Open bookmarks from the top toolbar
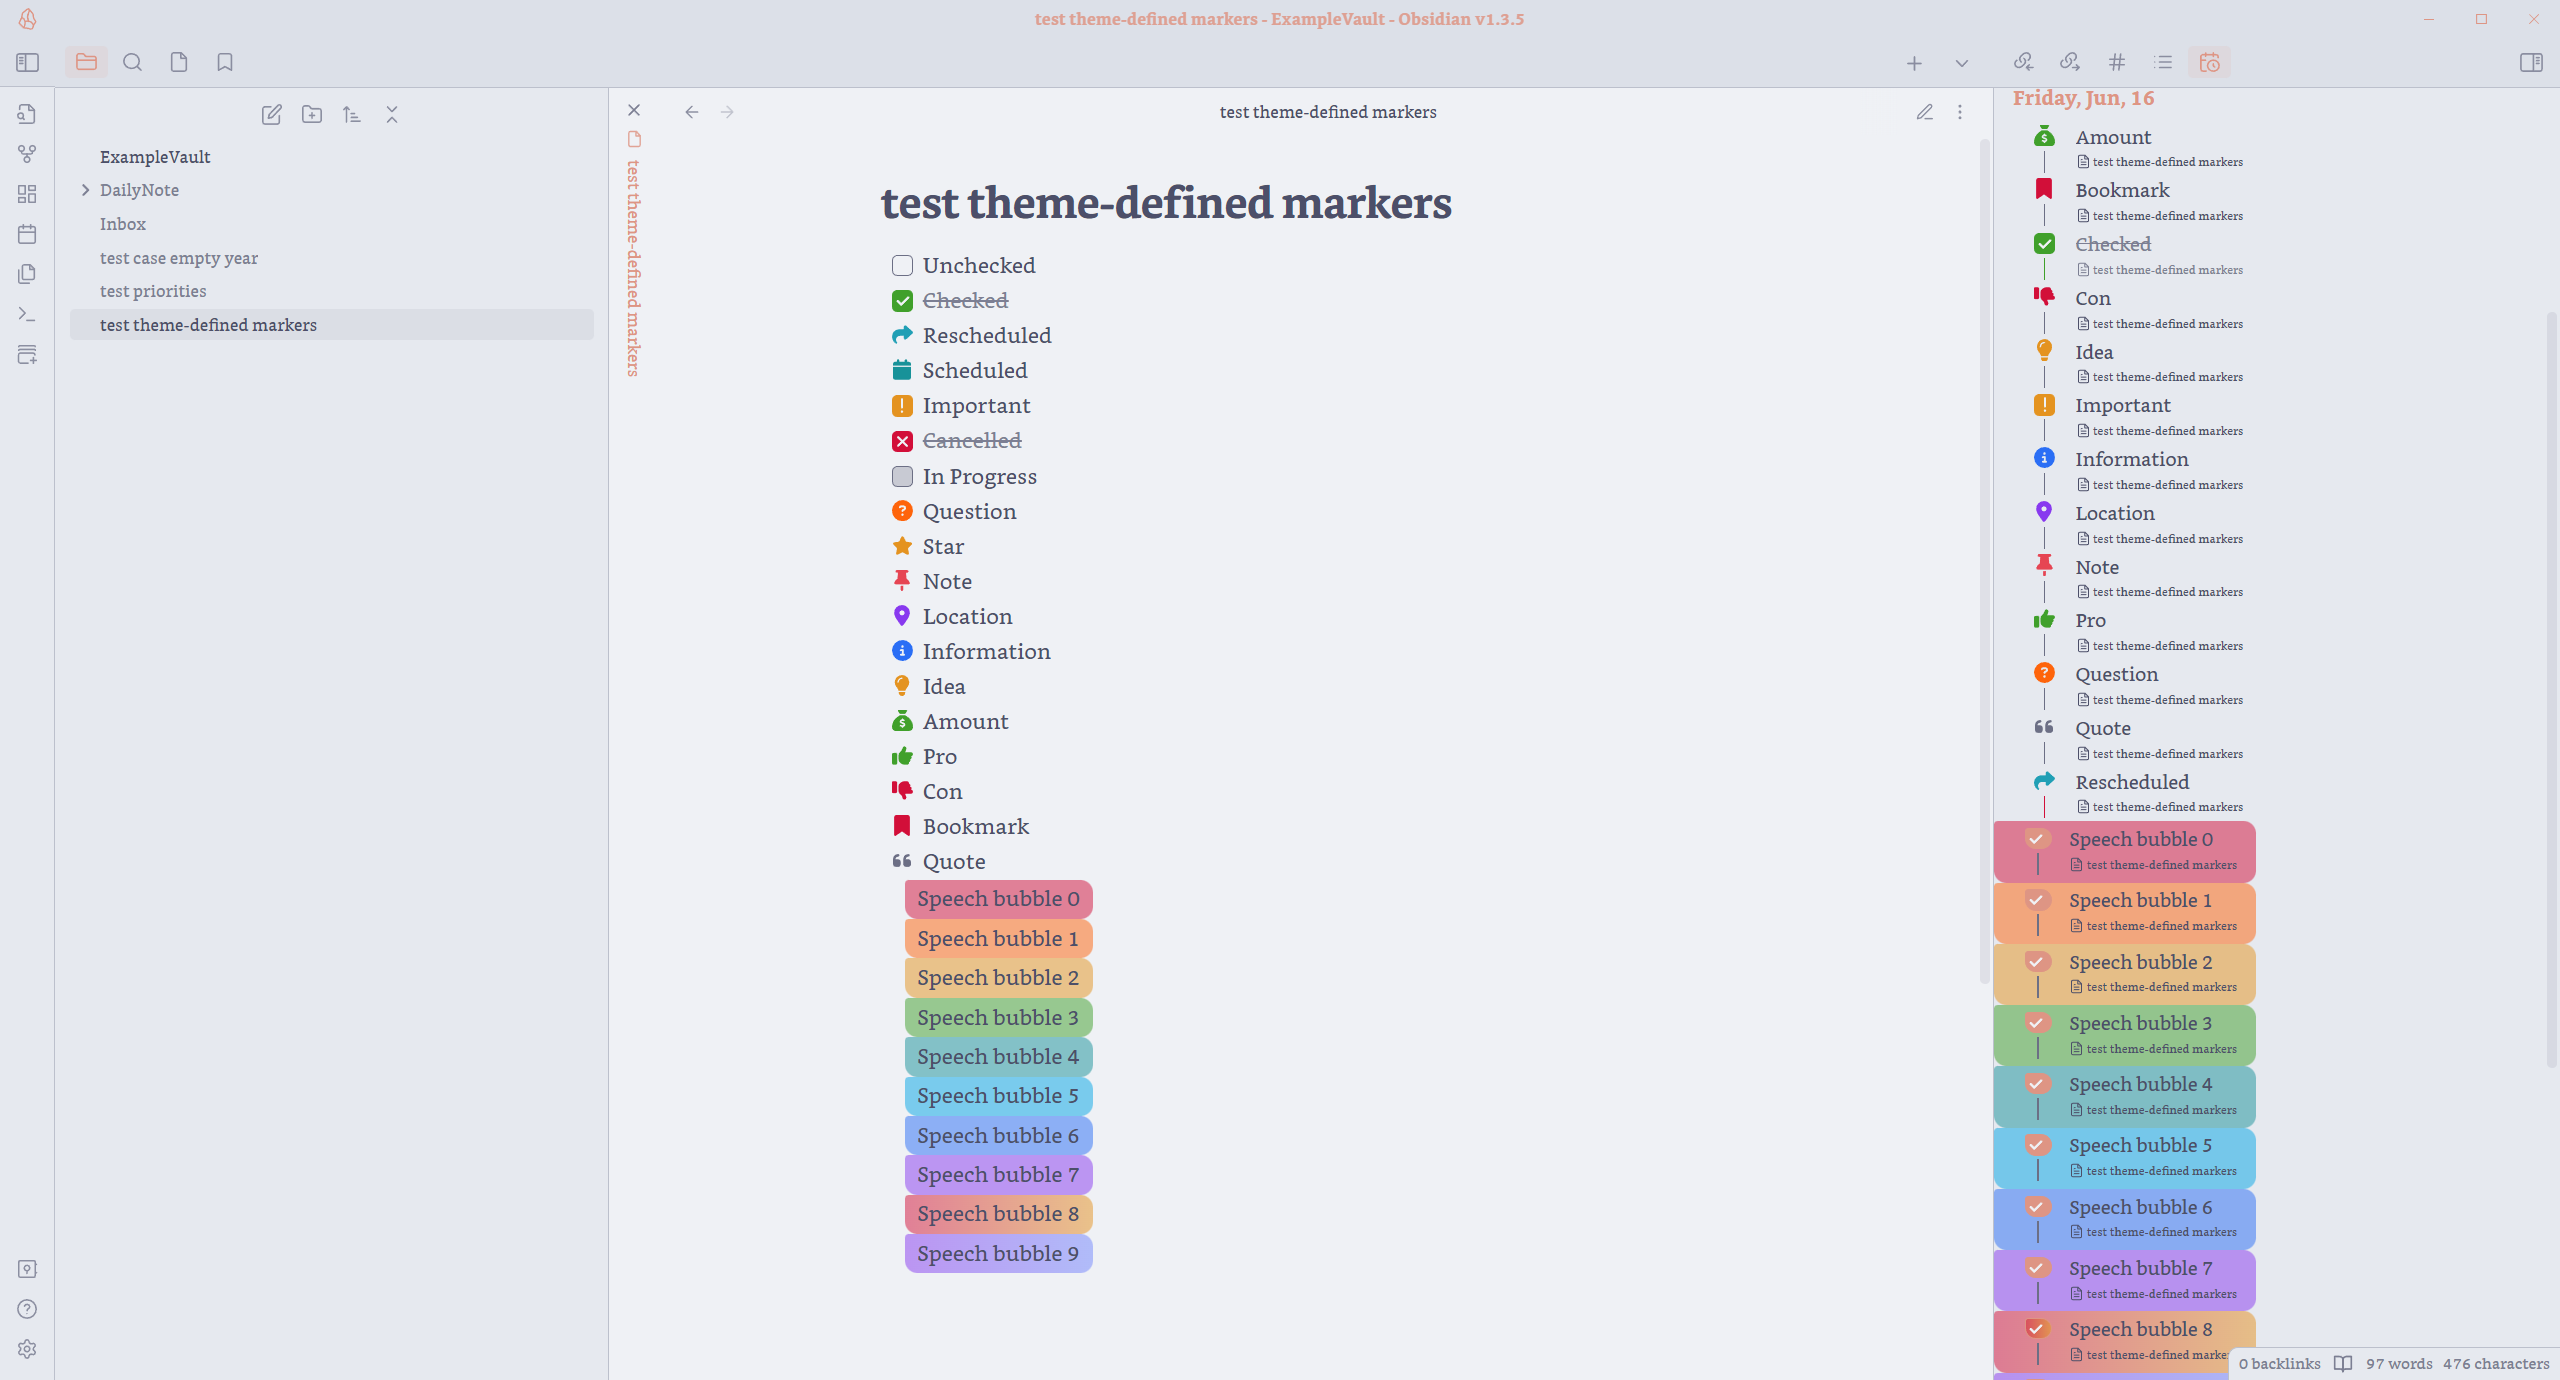 tap(224, 62)
